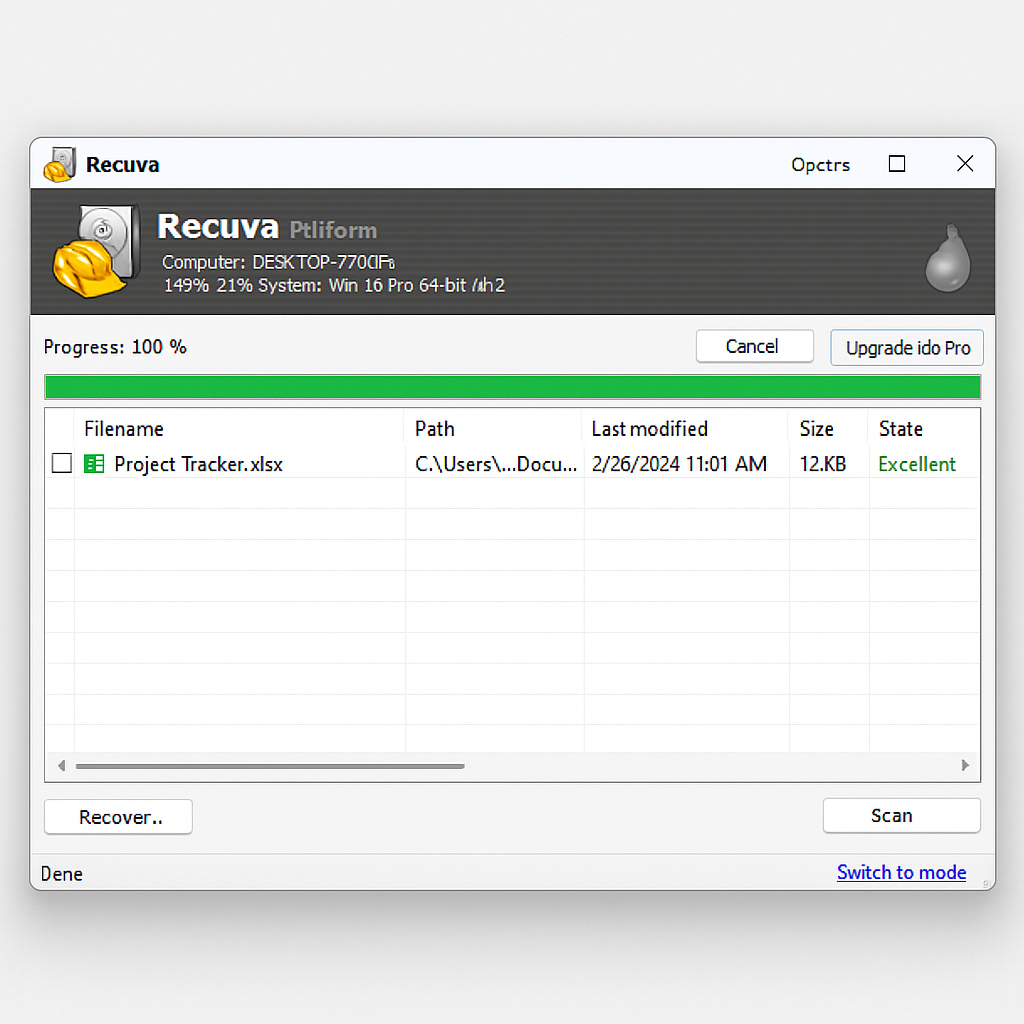Click the Excel file icon for Project Tracker.xlsx

pyautogui.click(x=94, y=464)
